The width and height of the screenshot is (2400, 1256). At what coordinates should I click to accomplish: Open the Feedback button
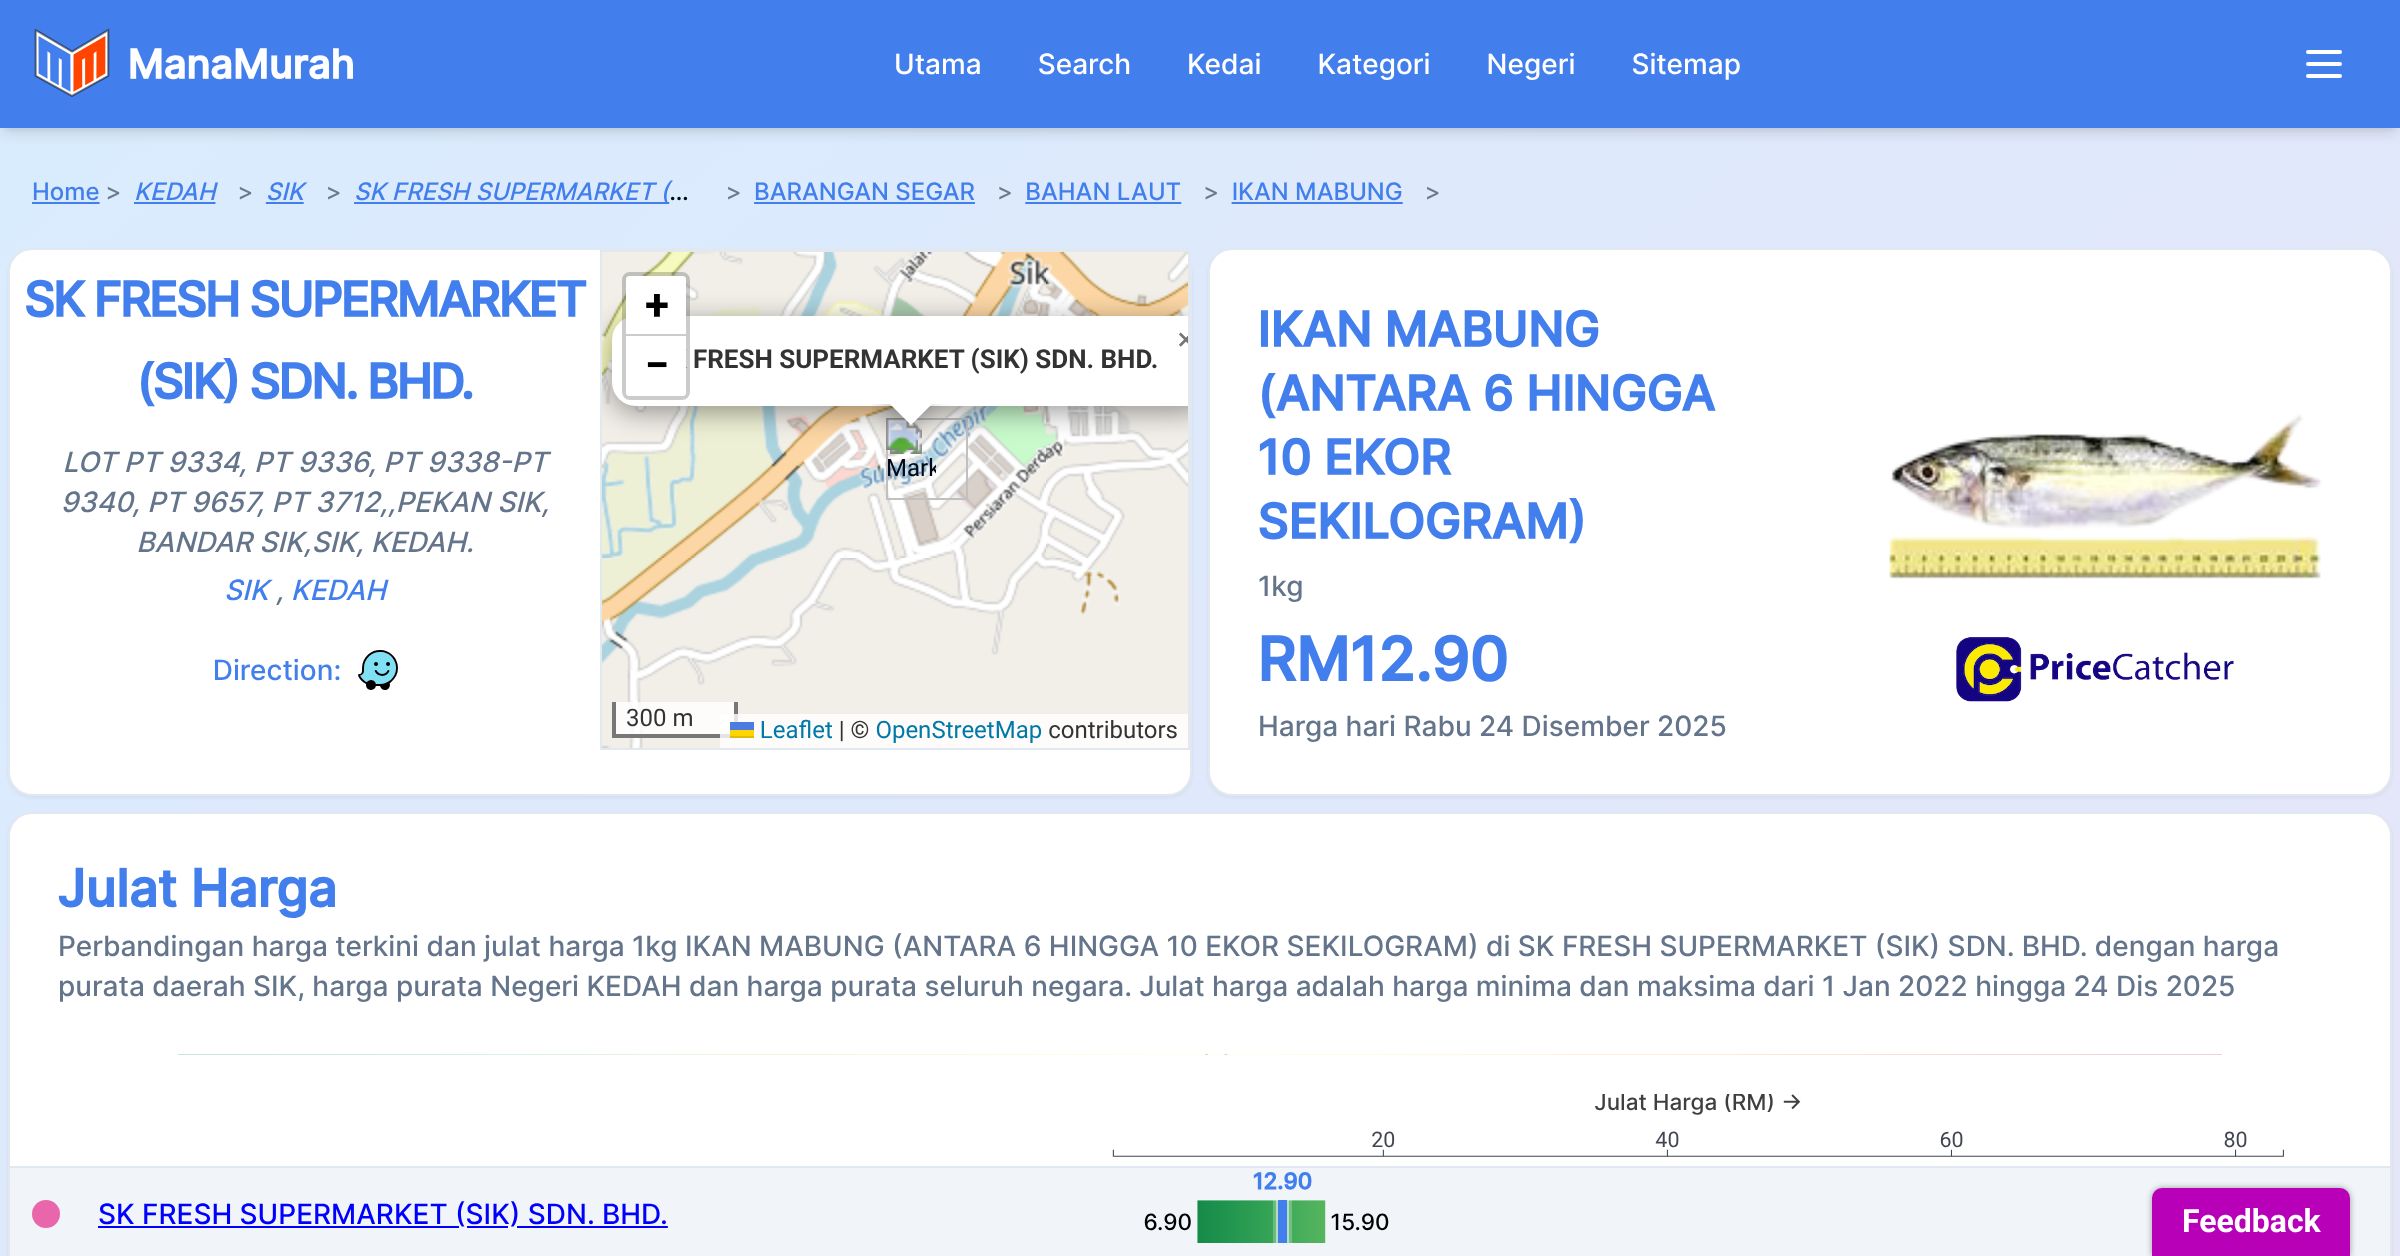[x=2250, y=1220]
